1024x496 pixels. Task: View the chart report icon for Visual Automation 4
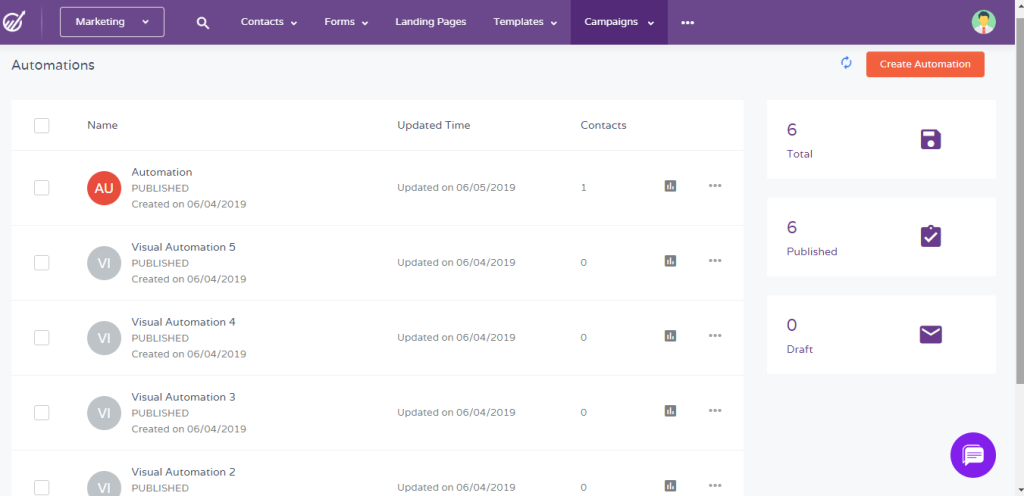click(x=670, y=336)
